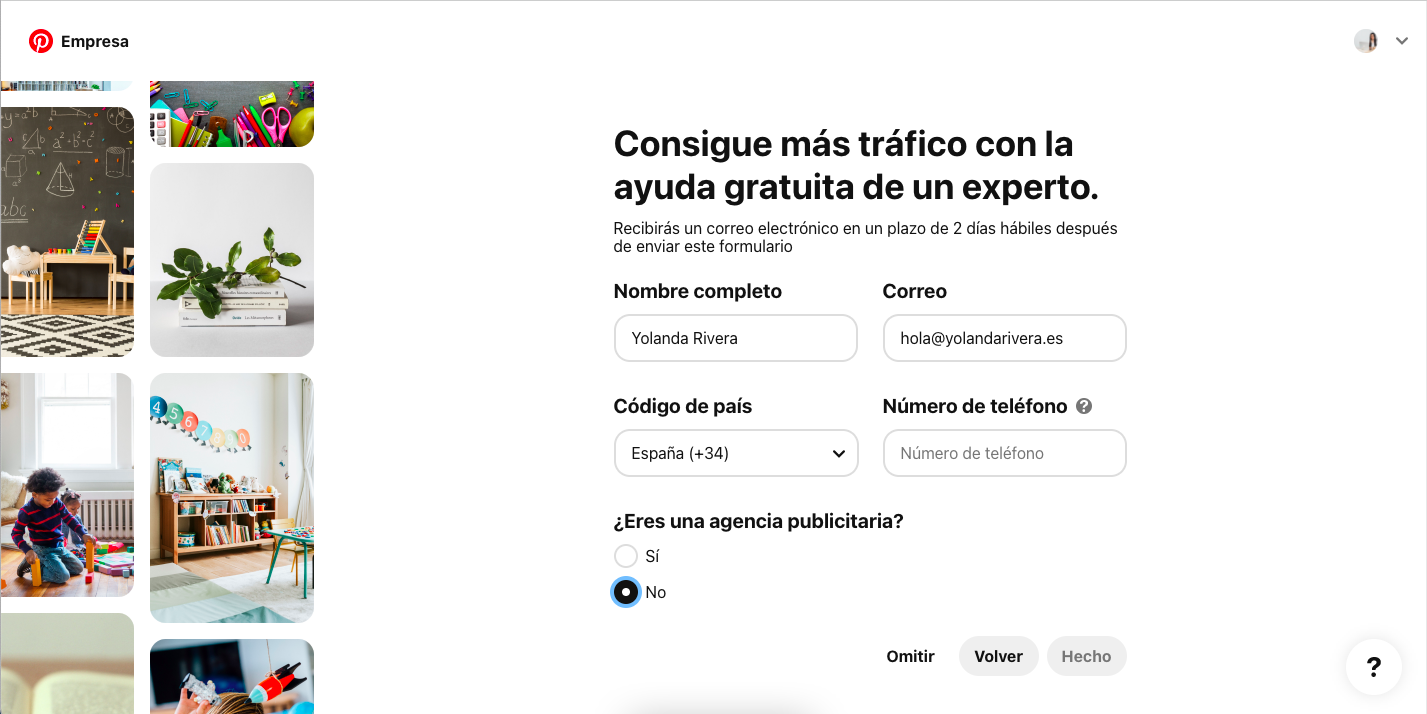Open the floating question mark support button

pyautogui.click(x=1373, y=667)
